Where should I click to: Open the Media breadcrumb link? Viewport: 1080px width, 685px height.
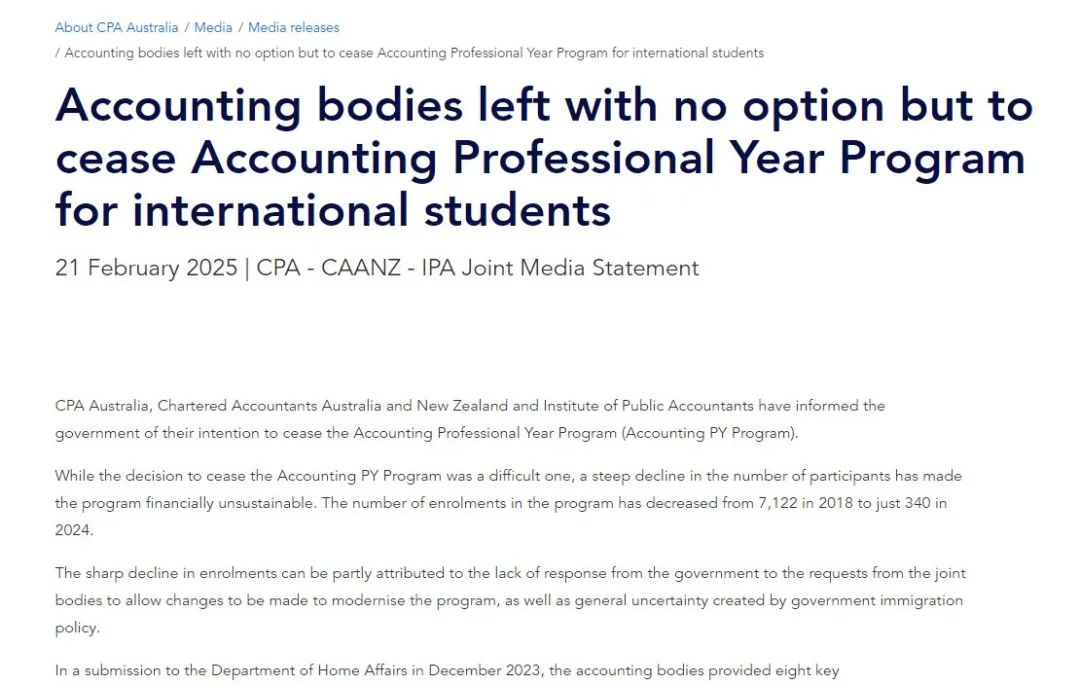pyautogui.click(x=213, y=27)
